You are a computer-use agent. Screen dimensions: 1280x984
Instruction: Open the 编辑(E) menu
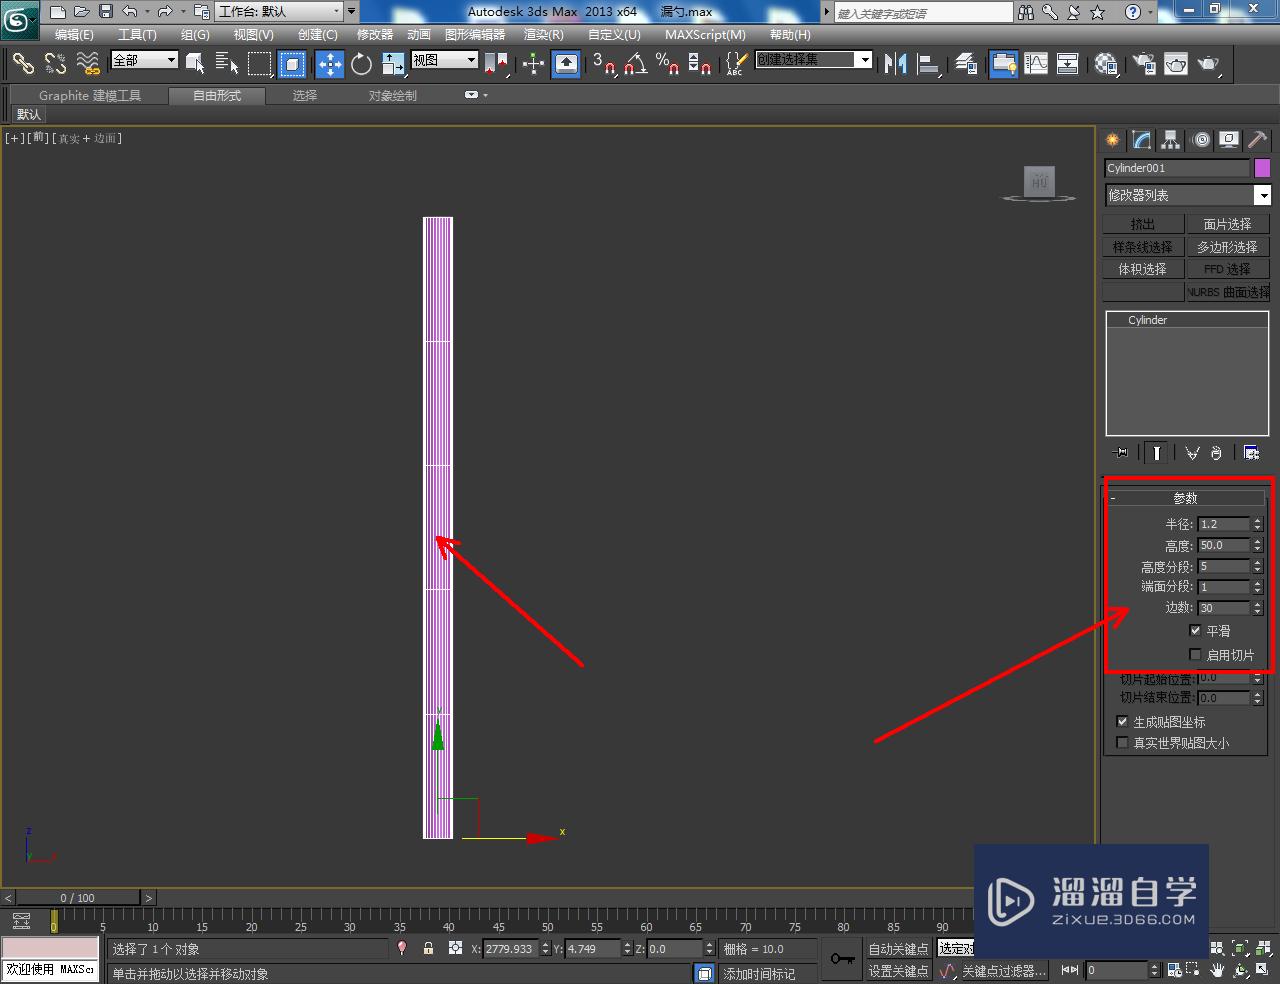pyautogui.click(x=74, y=35)
